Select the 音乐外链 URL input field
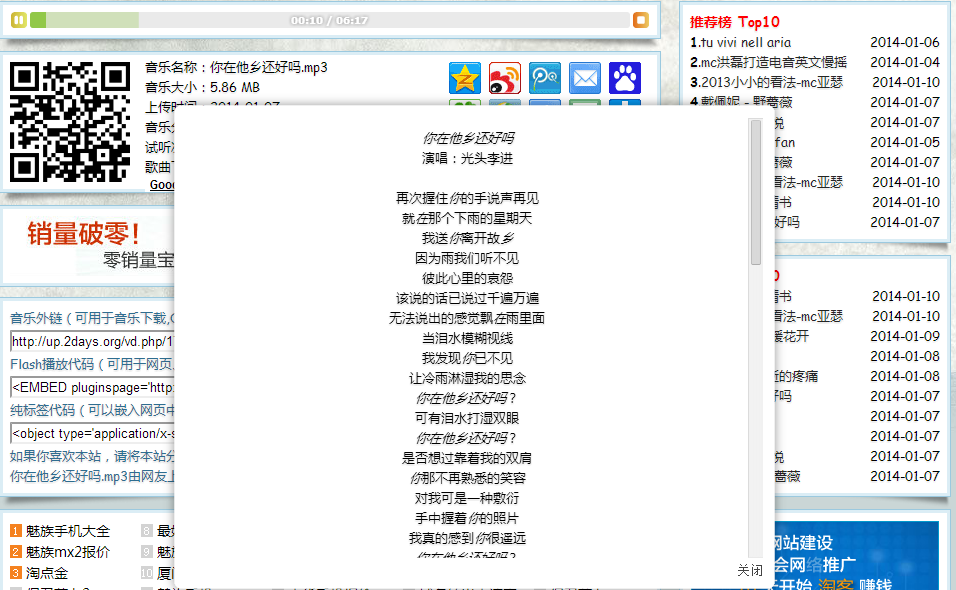 click(92, 341)
